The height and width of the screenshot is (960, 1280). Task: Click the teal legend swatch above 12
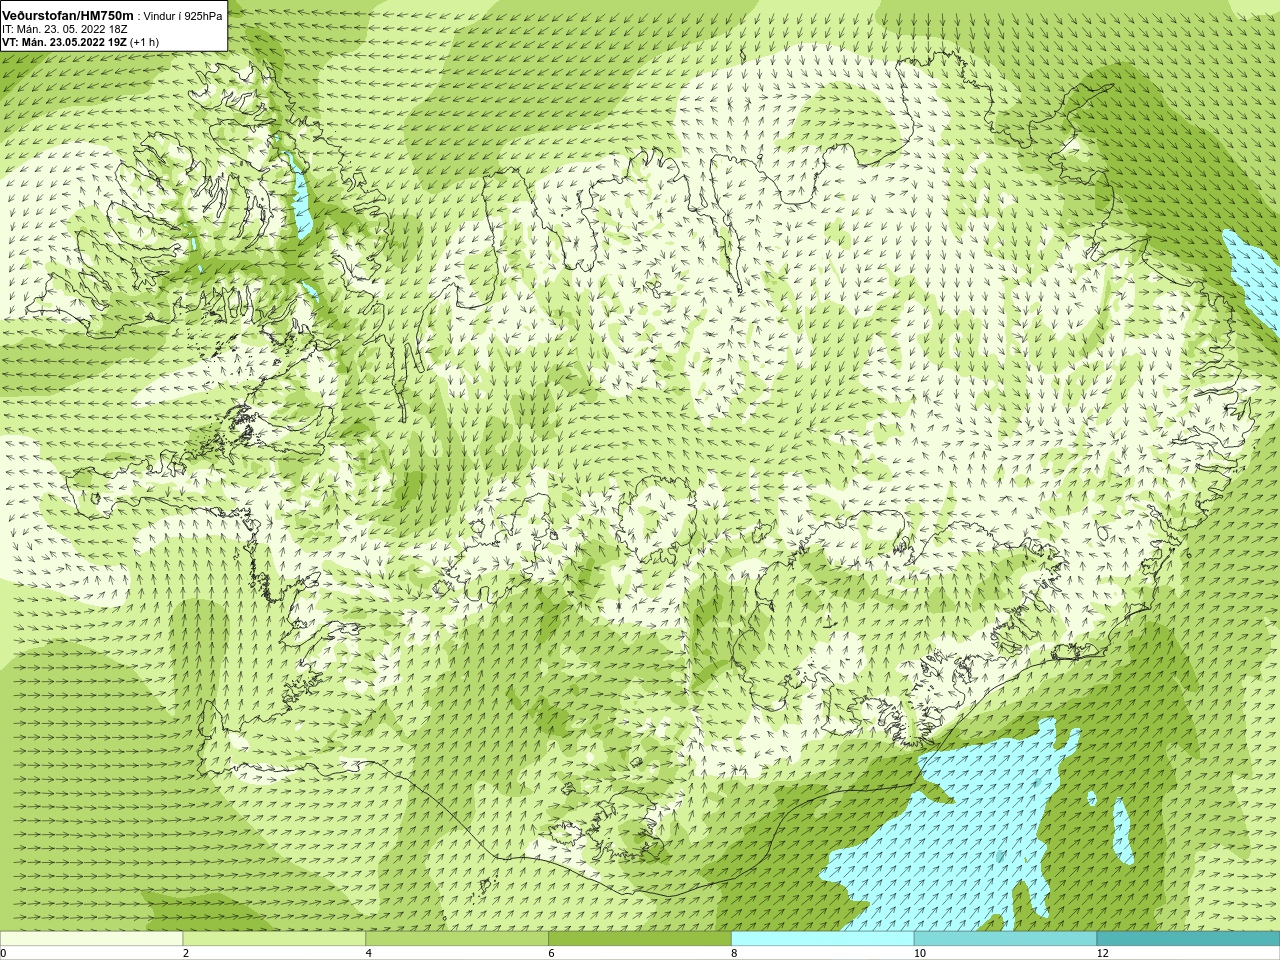pyautogui.click(x=1188, y=939)
